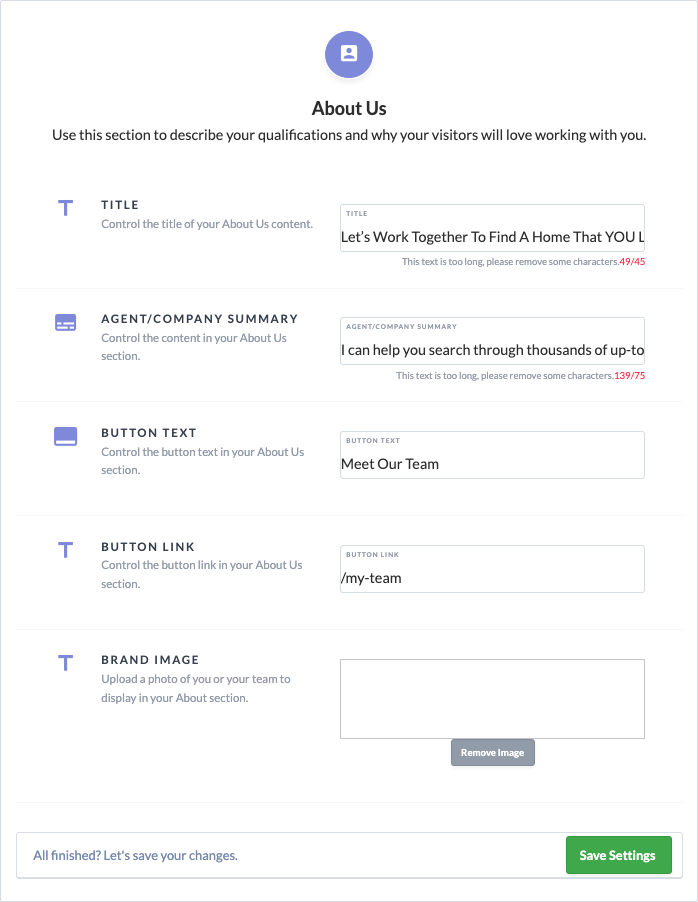The height and width of the screenshot is (902, 698).
Task: Click the Agent/Company Summary card icon
Action: point(66,323)
